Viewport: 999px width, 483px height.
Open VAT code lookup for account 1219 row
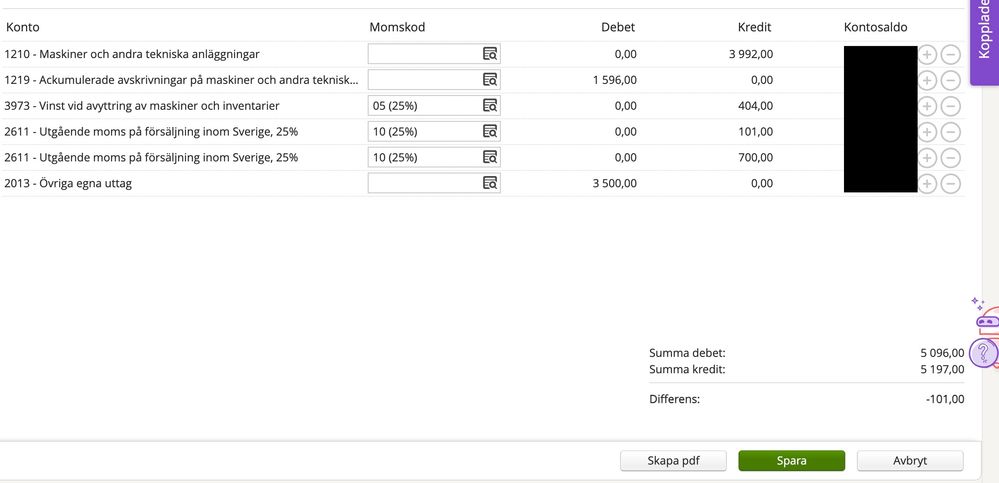(x=490, y=80)
